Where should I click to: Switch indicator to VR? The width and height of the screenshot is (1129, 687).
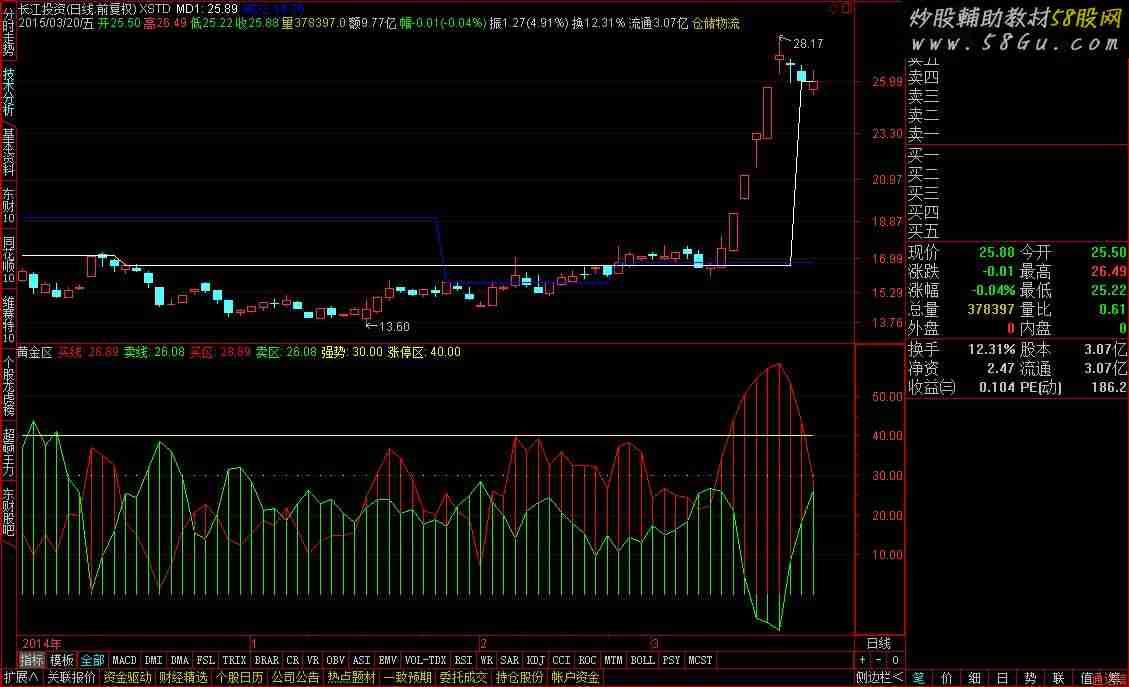point(312,660)
